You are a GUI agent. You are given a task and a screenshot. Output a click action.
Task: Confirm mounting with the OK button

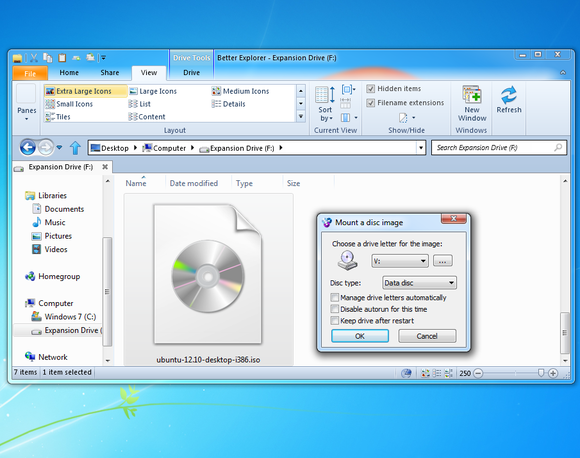[x=360, y=336]
